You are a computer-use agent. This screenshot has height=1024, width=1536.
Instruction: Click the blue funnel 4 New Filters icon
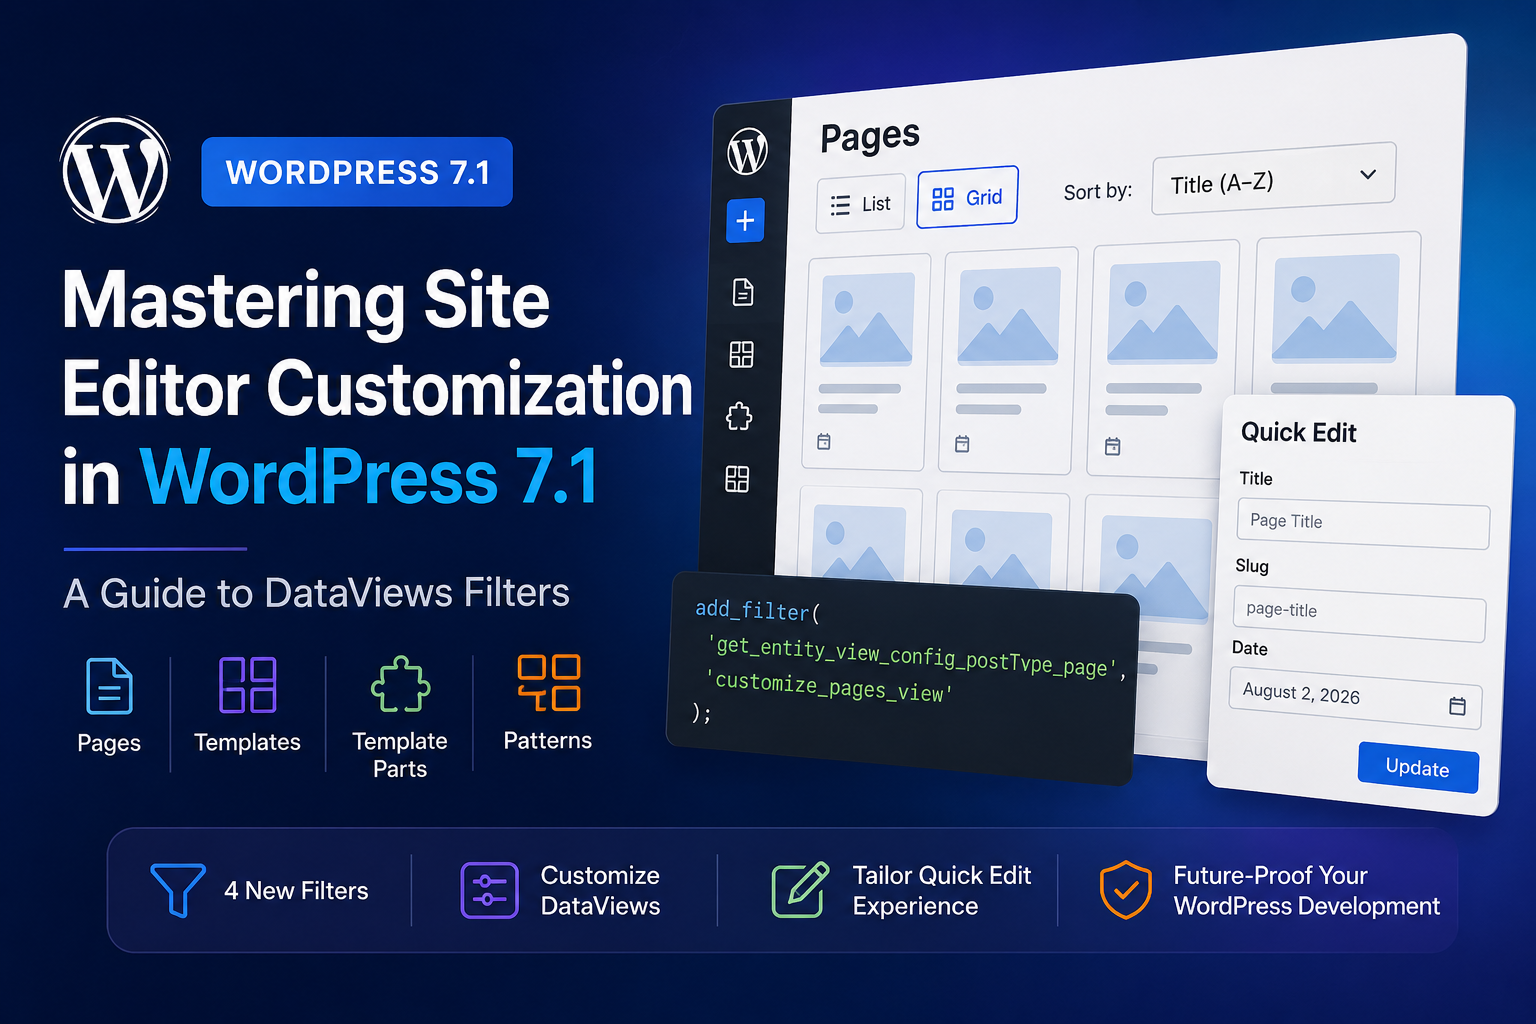pyautogui.click(x=178, y=889)
